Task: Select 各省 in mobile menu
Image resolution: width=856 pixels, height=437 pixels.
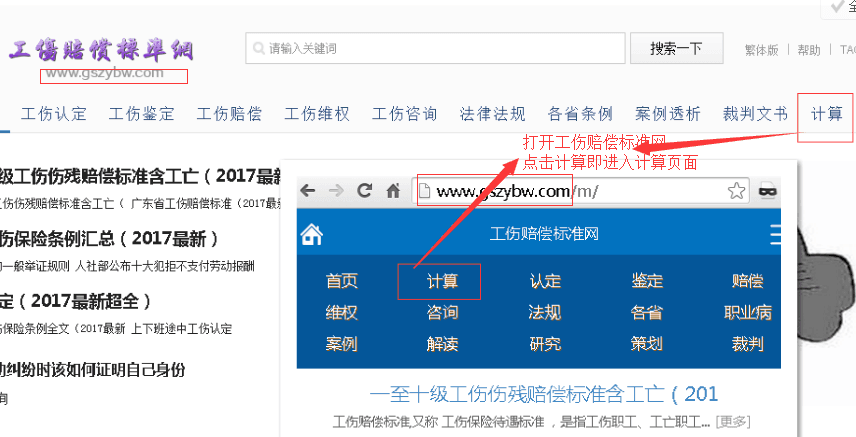Action: click(x=647, y=312)
